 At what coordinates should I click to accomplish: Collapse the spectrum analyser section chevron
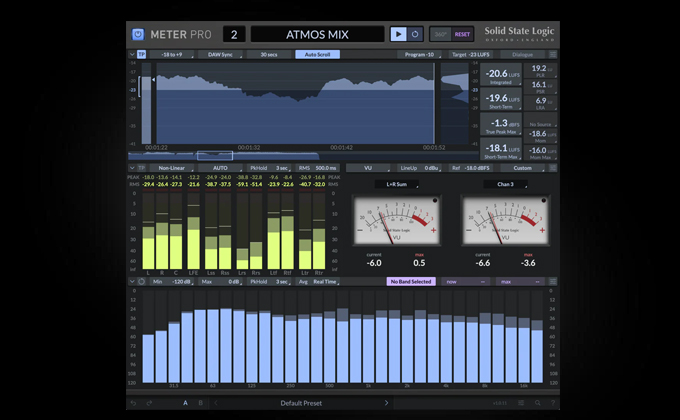click(x=132, y=282)
